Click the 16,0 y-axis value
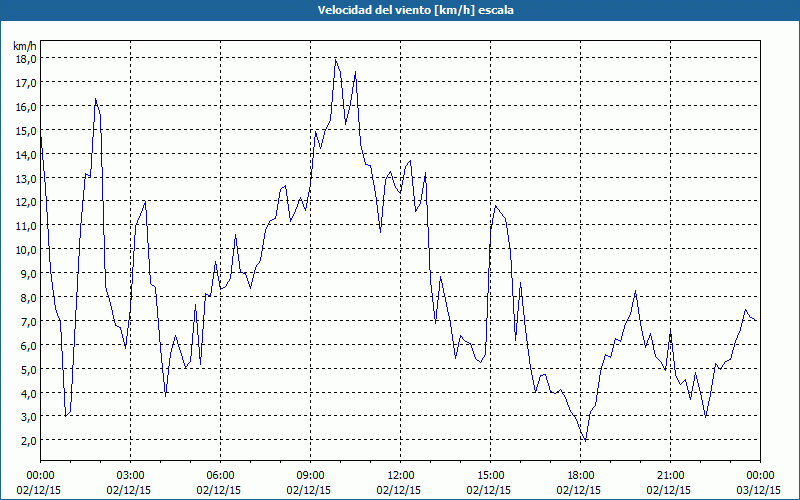Screen dimensions: 800x500 pos(27,107)
